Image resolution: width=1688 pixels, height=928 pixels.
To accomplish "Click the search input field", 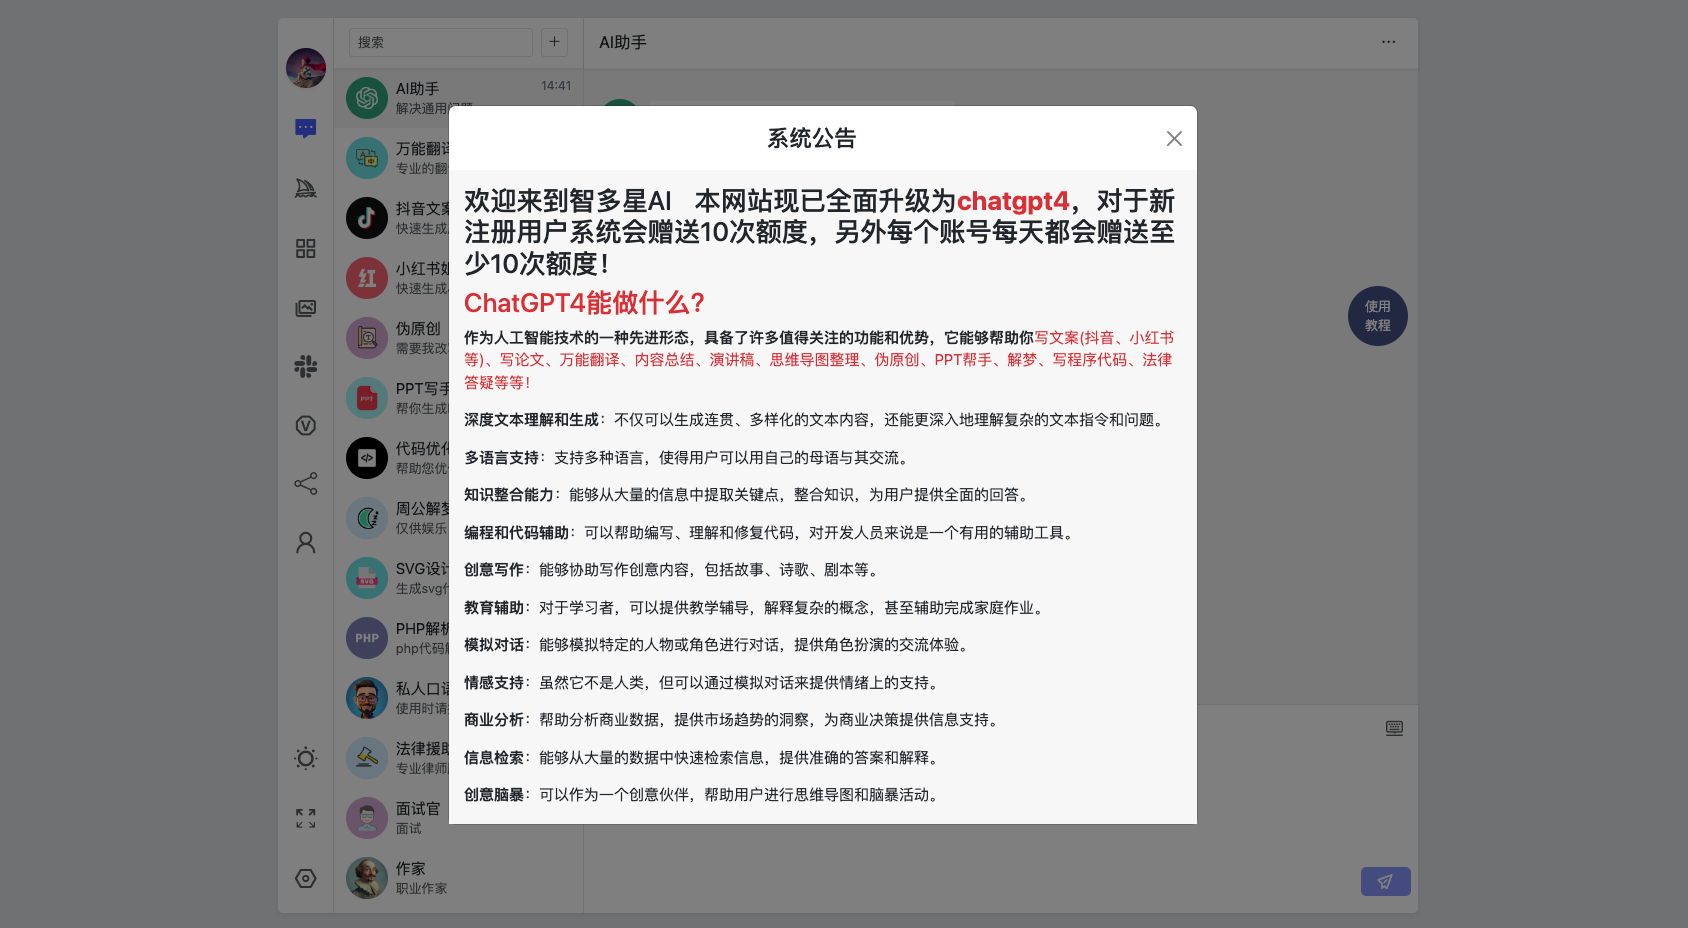I will tap(441, 42).
